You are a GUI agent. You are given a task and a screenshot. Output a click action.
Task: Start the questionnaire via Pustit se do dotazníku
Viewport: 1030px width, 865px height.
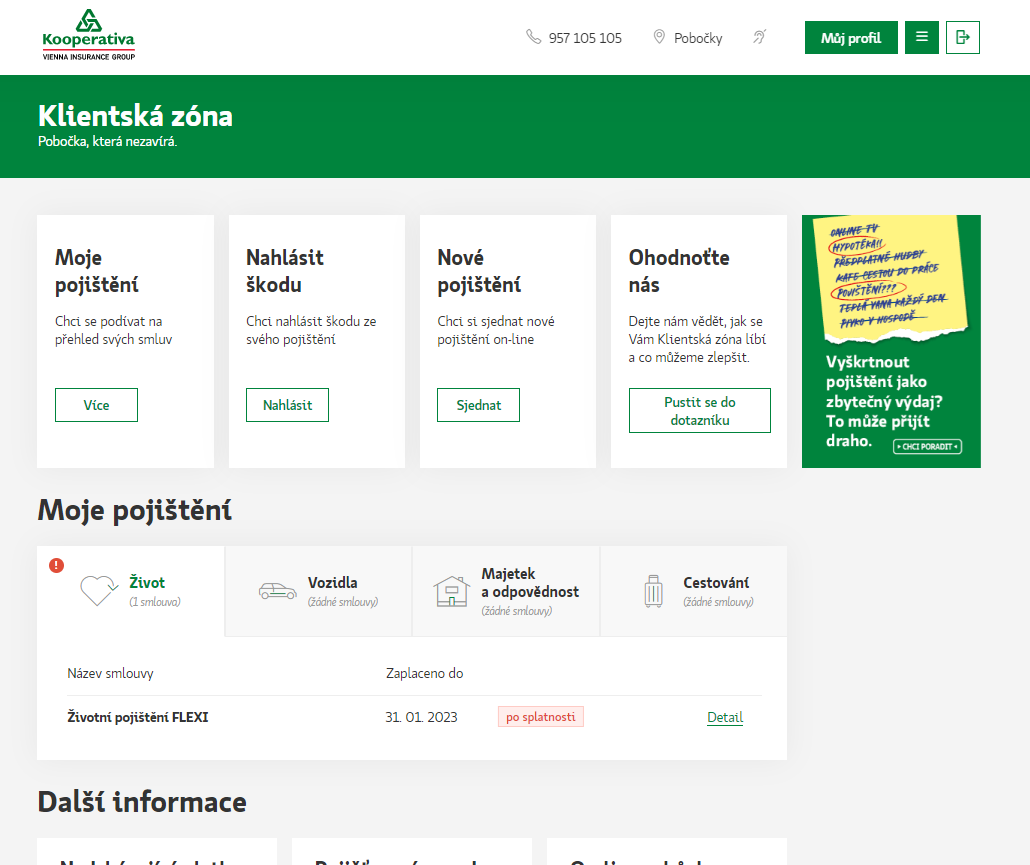[x=699, y=411]
